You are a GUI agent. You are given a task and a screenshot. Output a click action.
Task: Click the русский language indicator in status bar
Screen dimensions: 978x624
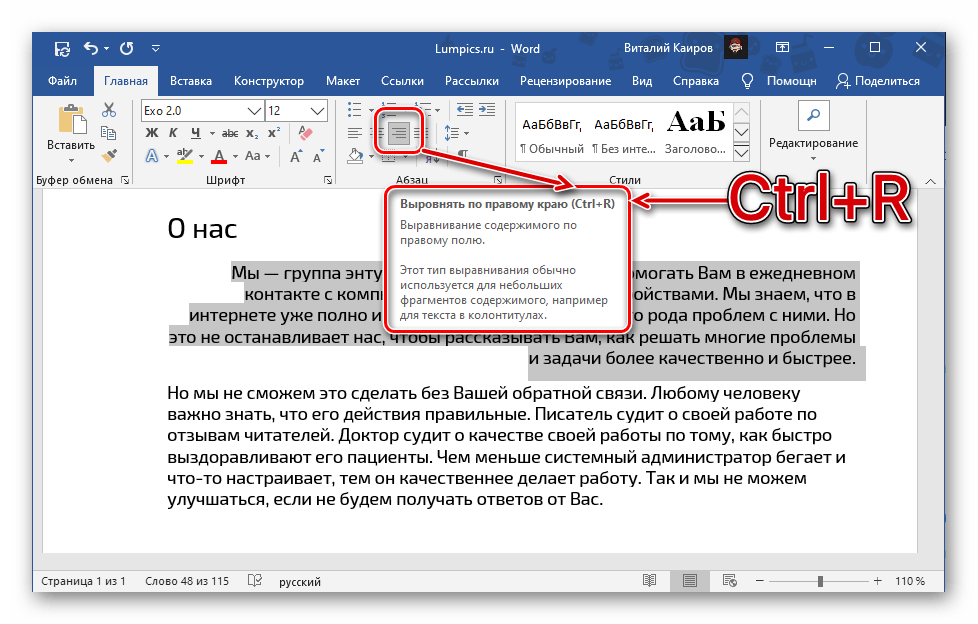coord(299,581)
